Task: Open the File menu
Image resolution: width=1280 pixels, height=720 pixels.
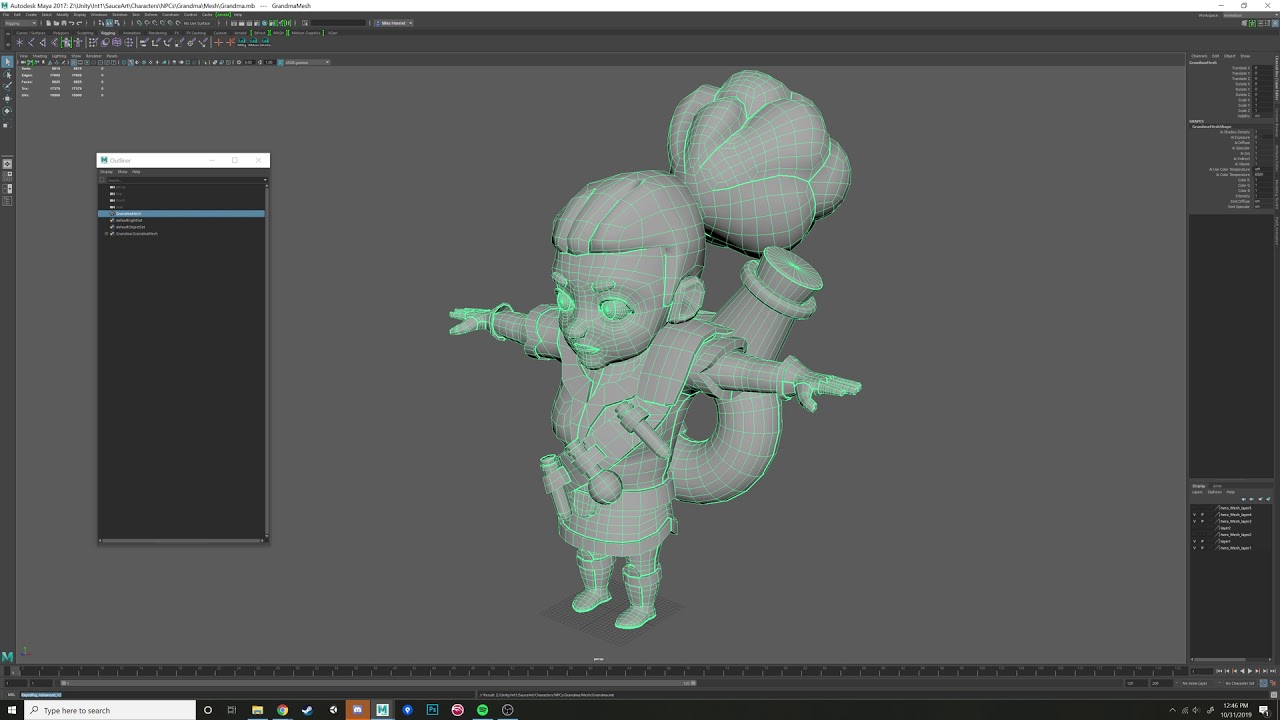Action: pos(5,15)
